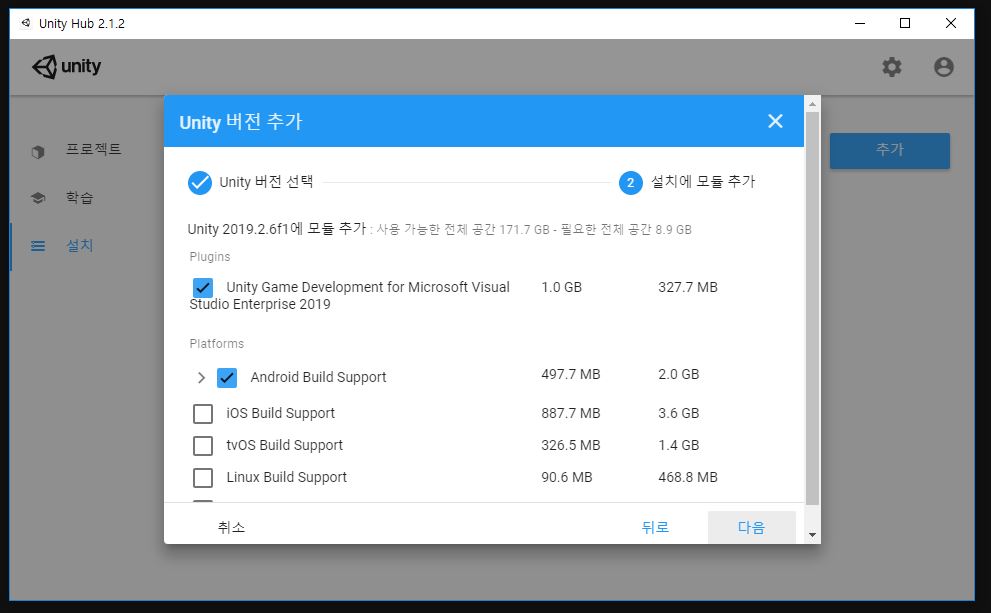Click step 2 circle indicator
Viewport: 991px width, 613px height.
point(630,183)
